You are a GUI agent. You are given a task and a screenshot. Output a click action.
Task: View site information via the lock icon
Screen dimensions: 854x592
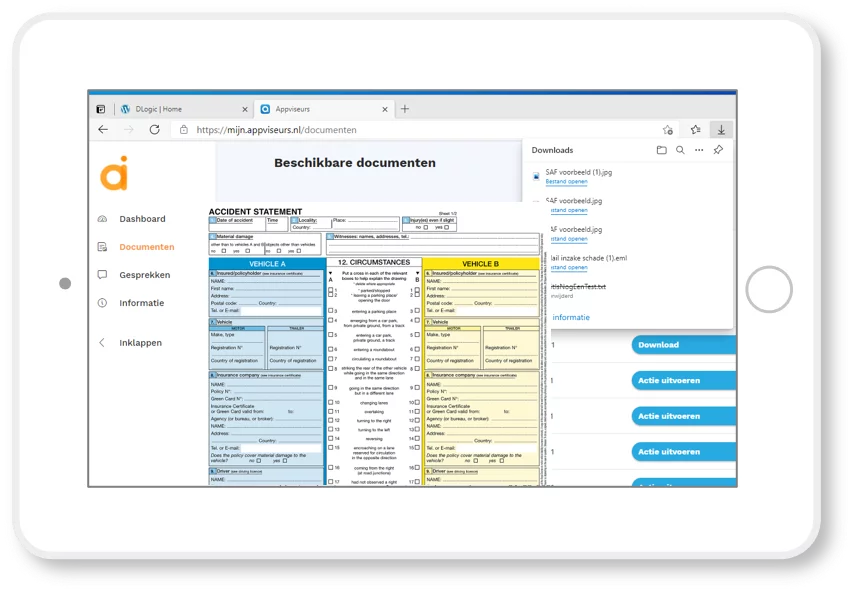click(184, 130)
